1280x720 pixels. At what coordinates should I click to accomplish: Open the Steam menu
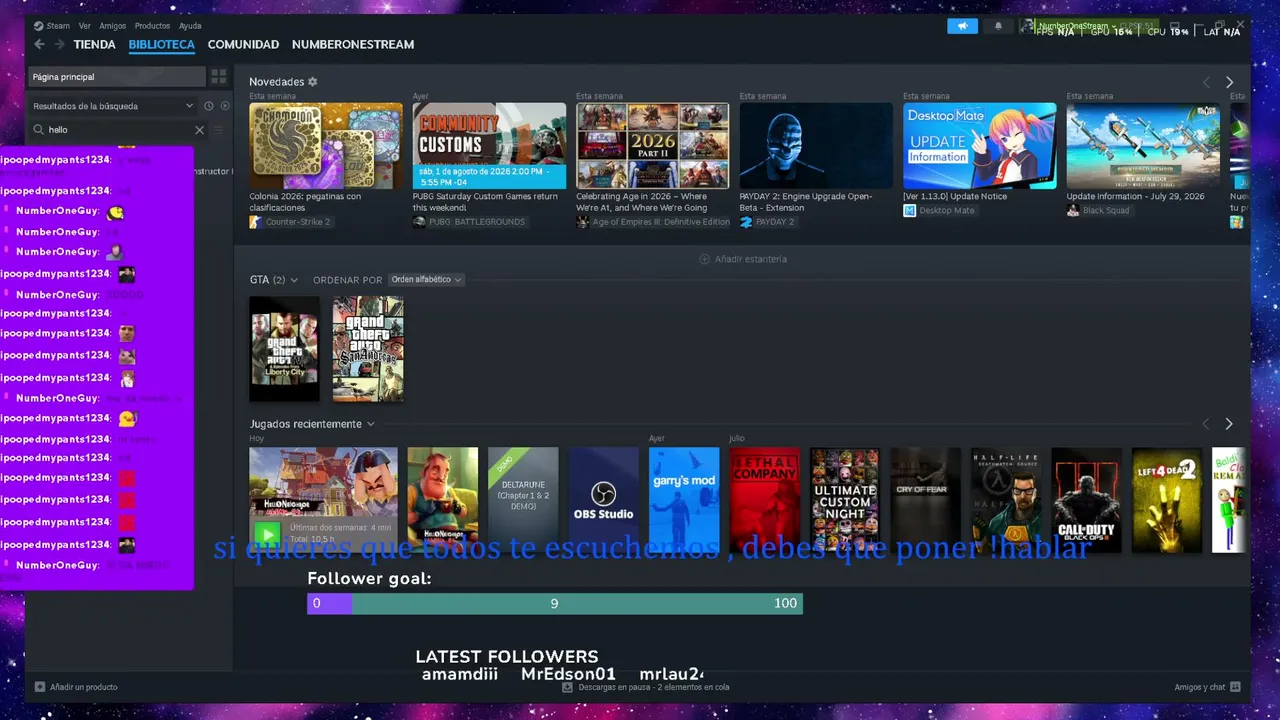pyautogui.click(x=52, y=26)
